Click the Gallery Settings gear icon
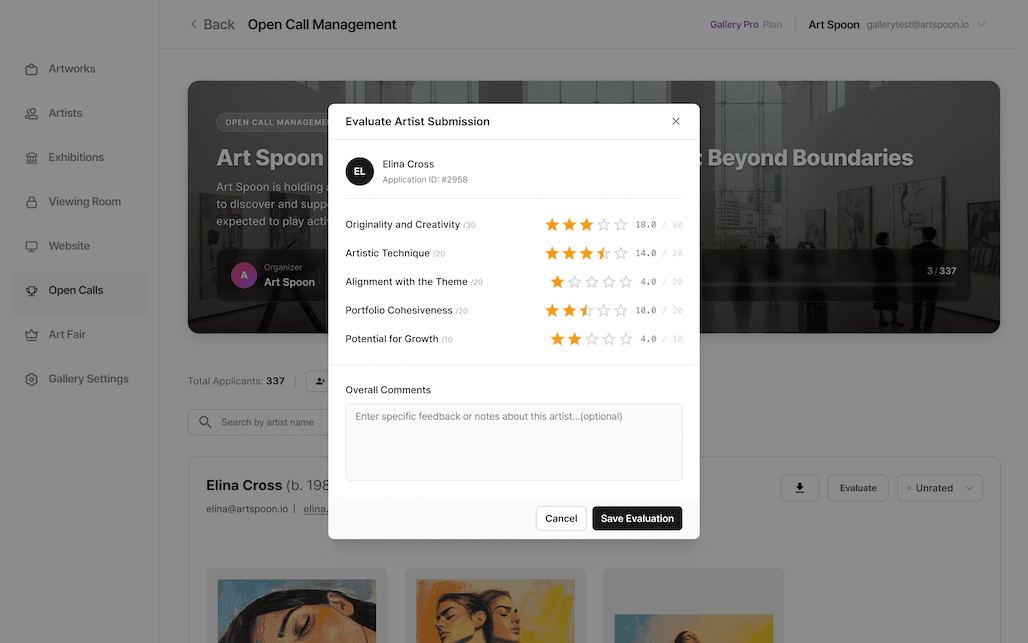The image size is (1028, 643). tap(31, 379)
